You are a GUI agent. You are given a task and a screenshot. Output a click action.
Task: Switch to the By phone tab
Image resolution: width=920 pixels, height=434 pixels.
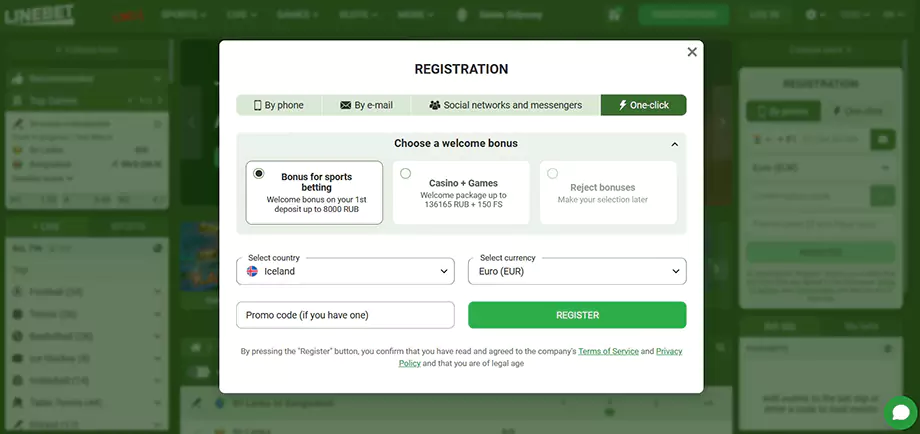(x=279, y=106)
